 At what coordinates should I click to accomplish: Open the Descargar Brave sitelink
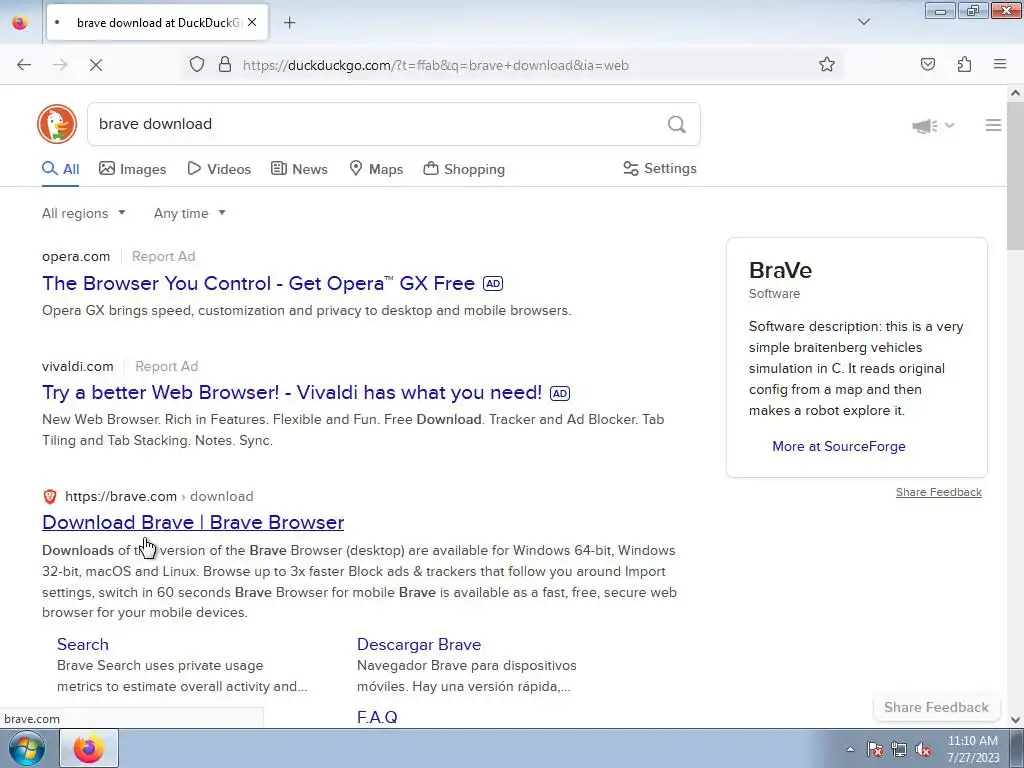pyautogui.click(x=419, y=645)
